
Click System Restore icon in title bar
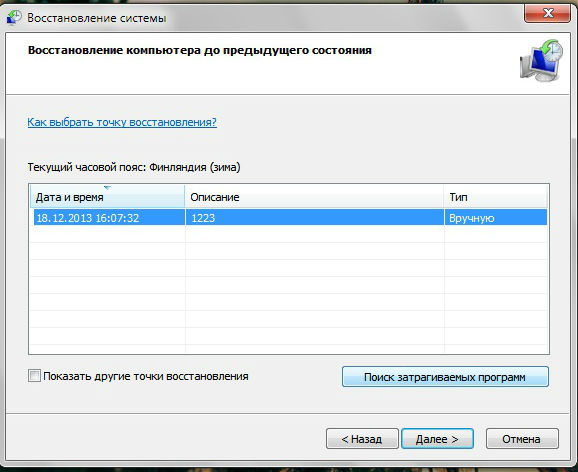click(x=14, y=17)
